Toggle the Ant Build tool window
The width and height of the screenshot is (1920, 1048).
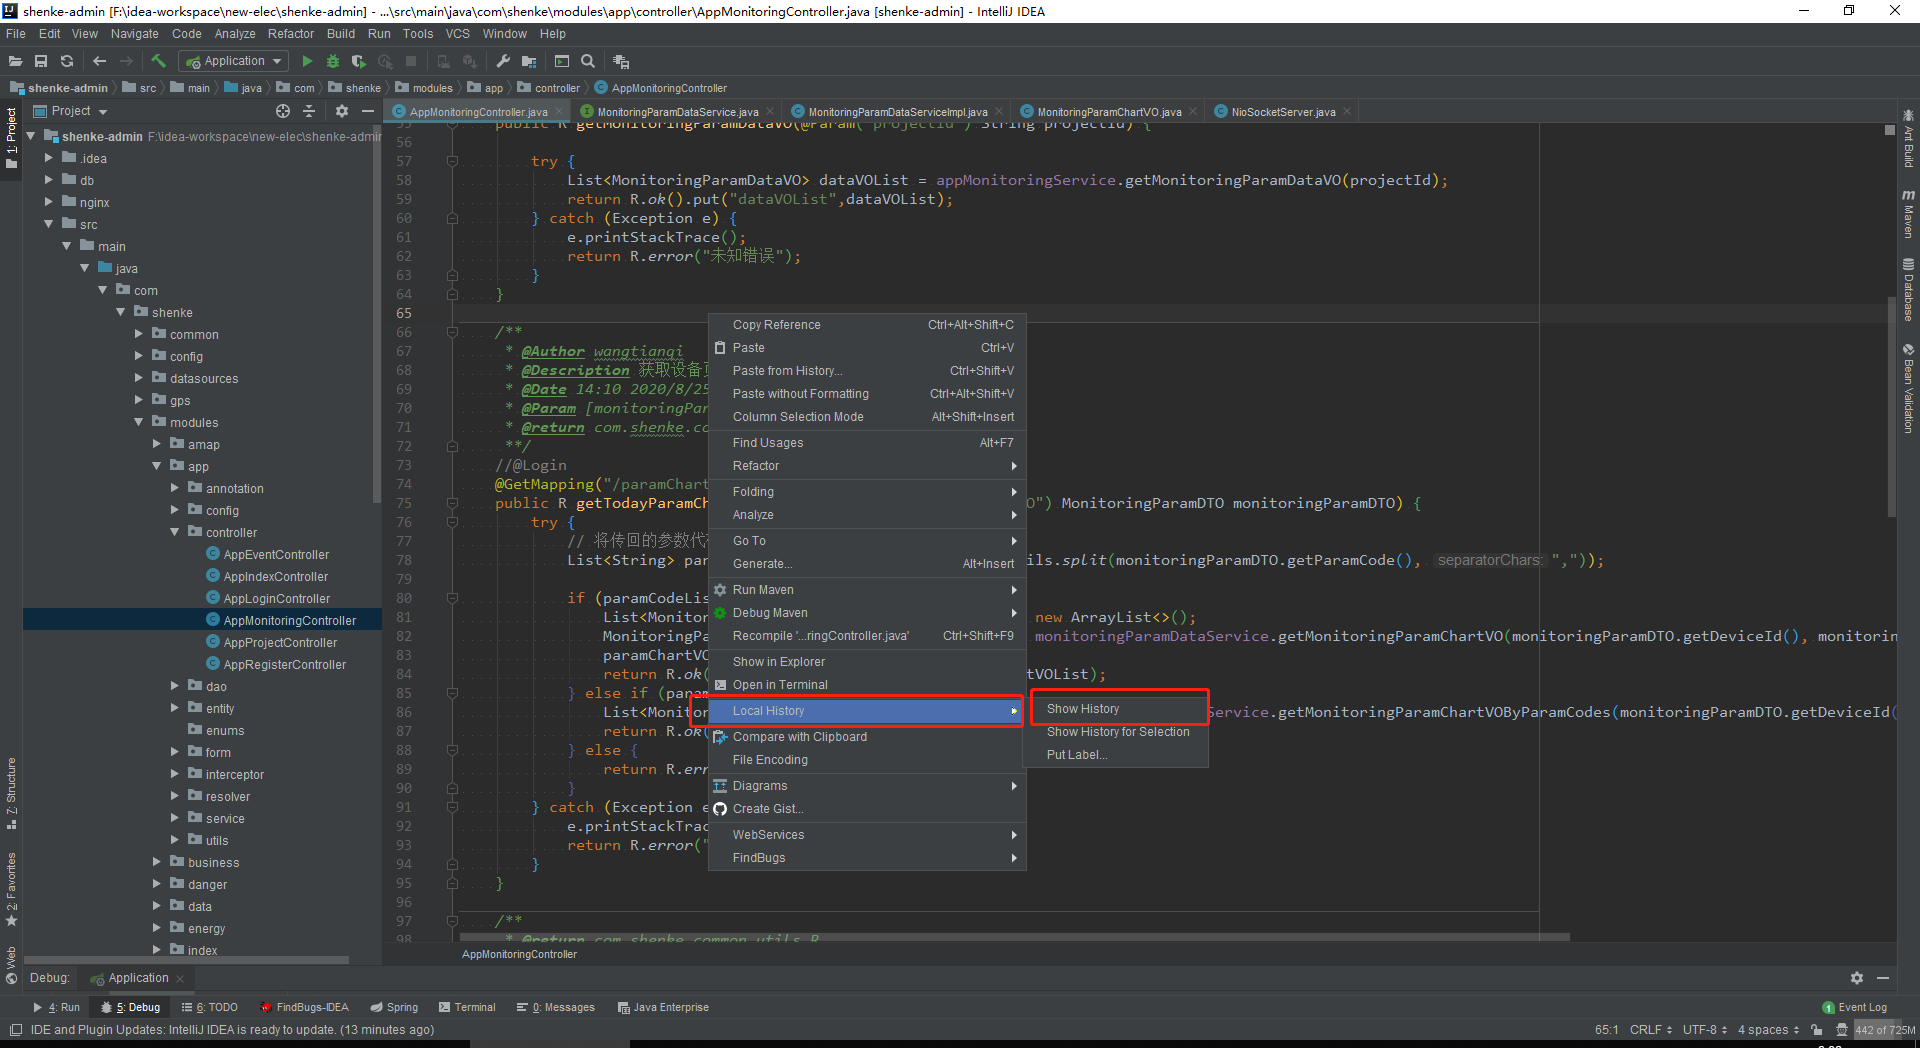(1908, 138)
